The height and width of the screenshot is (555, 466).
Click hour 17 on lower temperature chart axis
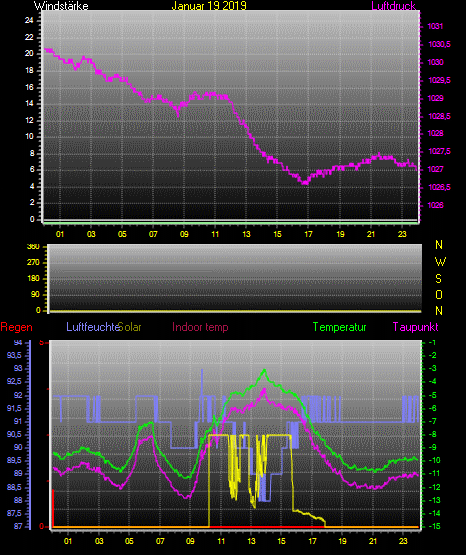pos(312,541)
